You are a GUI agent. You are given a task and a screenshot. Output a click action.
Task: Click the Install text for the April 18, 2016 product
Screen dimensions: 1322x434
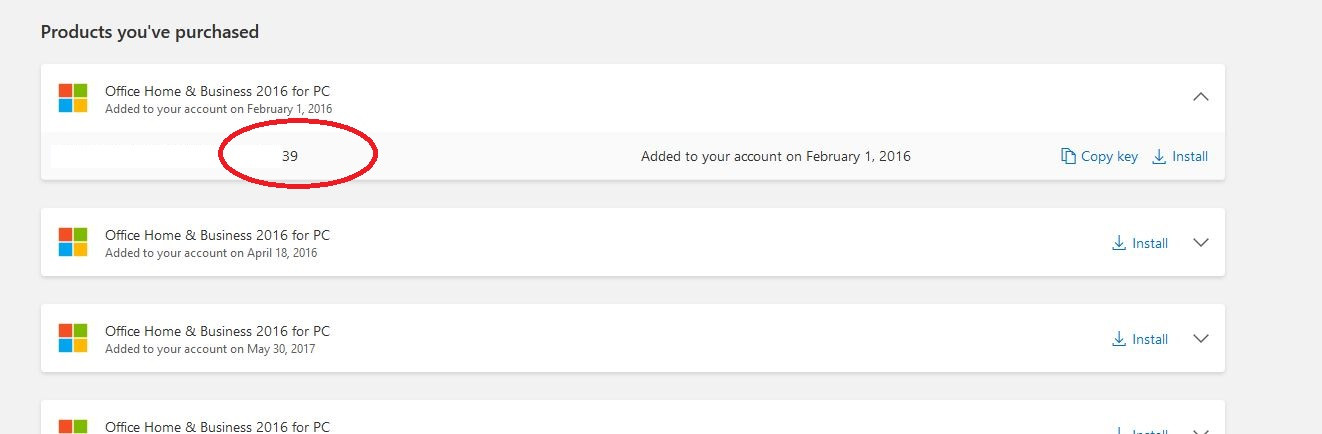tap(1150, 243)
